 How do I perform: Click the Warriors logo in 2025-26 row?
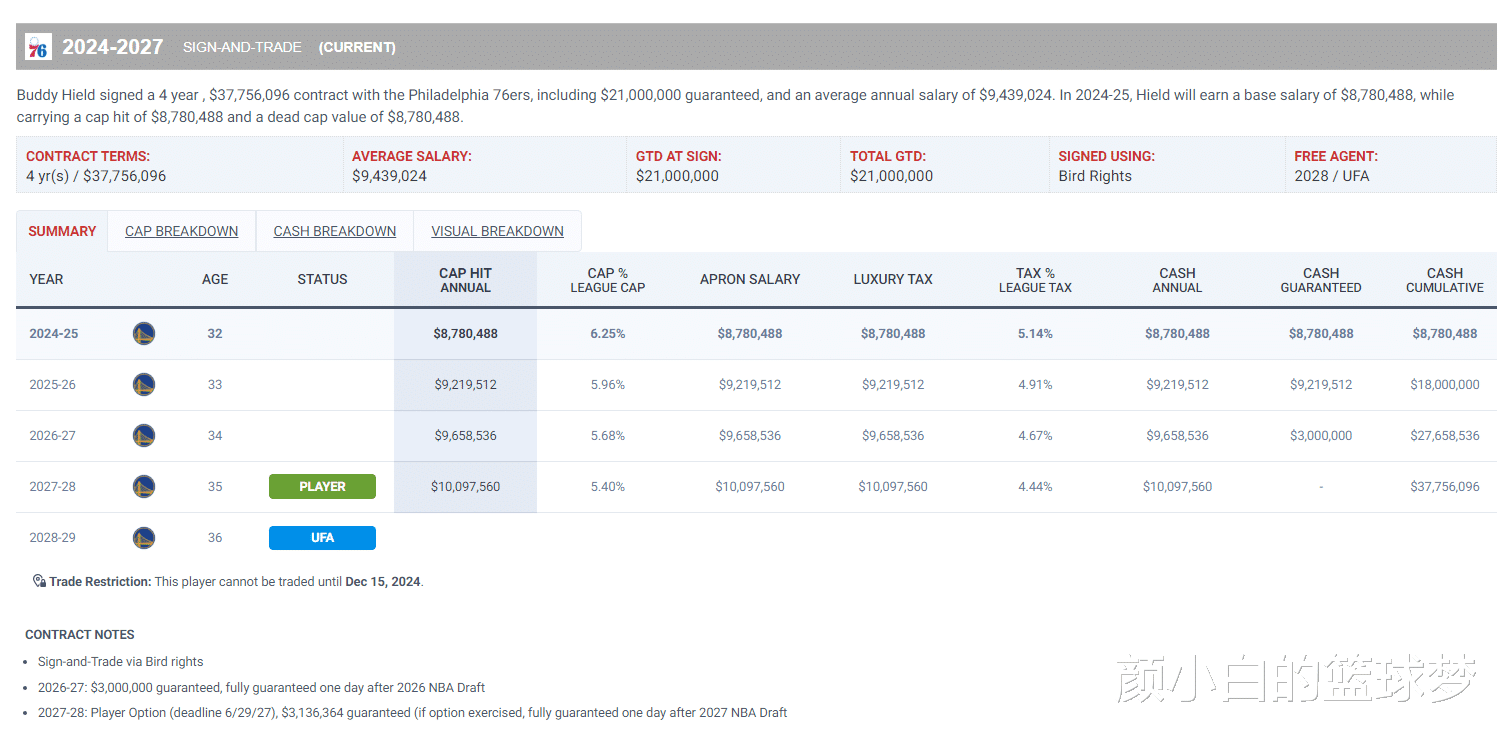tap(144, 384)
